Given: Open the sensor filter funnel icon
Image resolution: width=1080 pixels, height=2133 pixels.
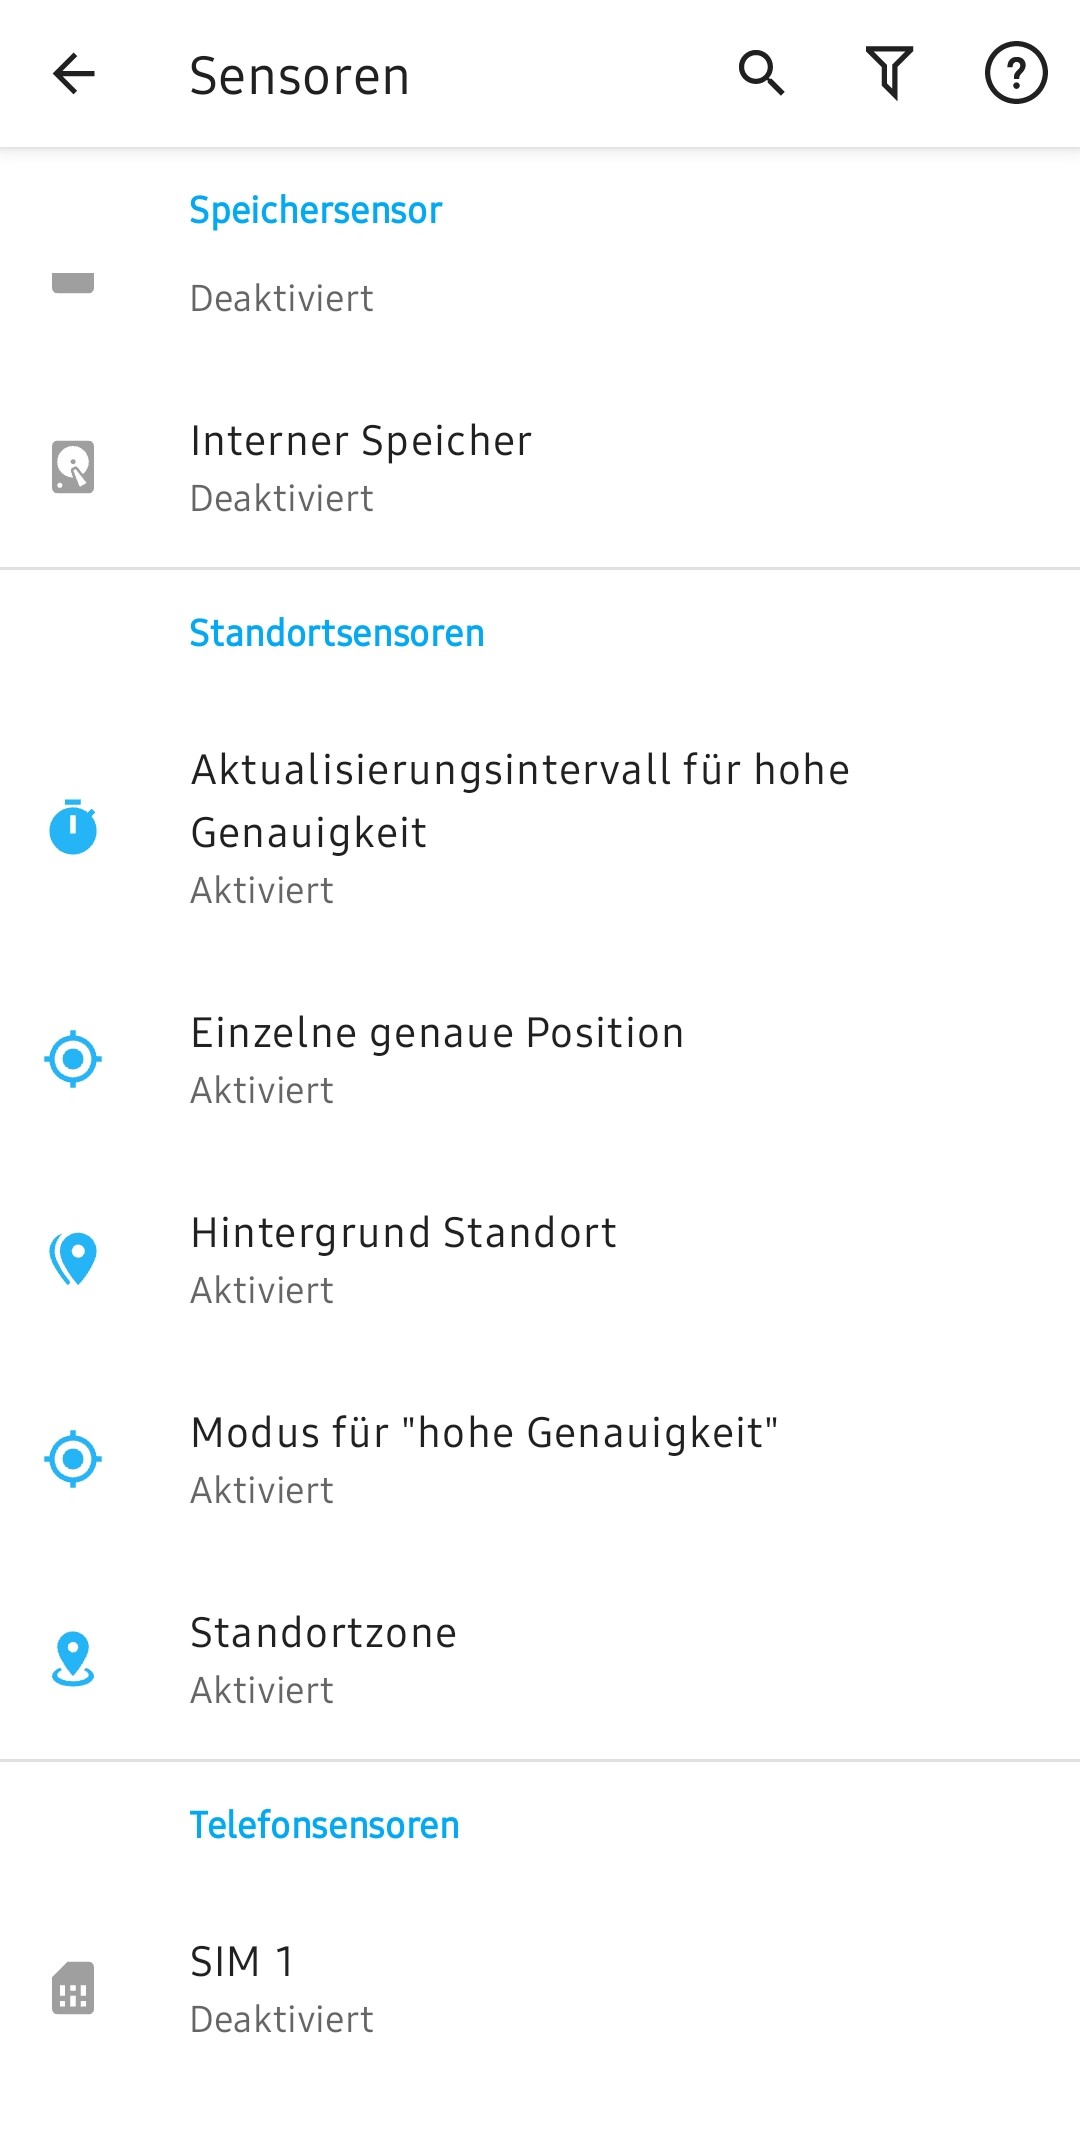Looking at the screenshot, I should click(x=889, y=73).
